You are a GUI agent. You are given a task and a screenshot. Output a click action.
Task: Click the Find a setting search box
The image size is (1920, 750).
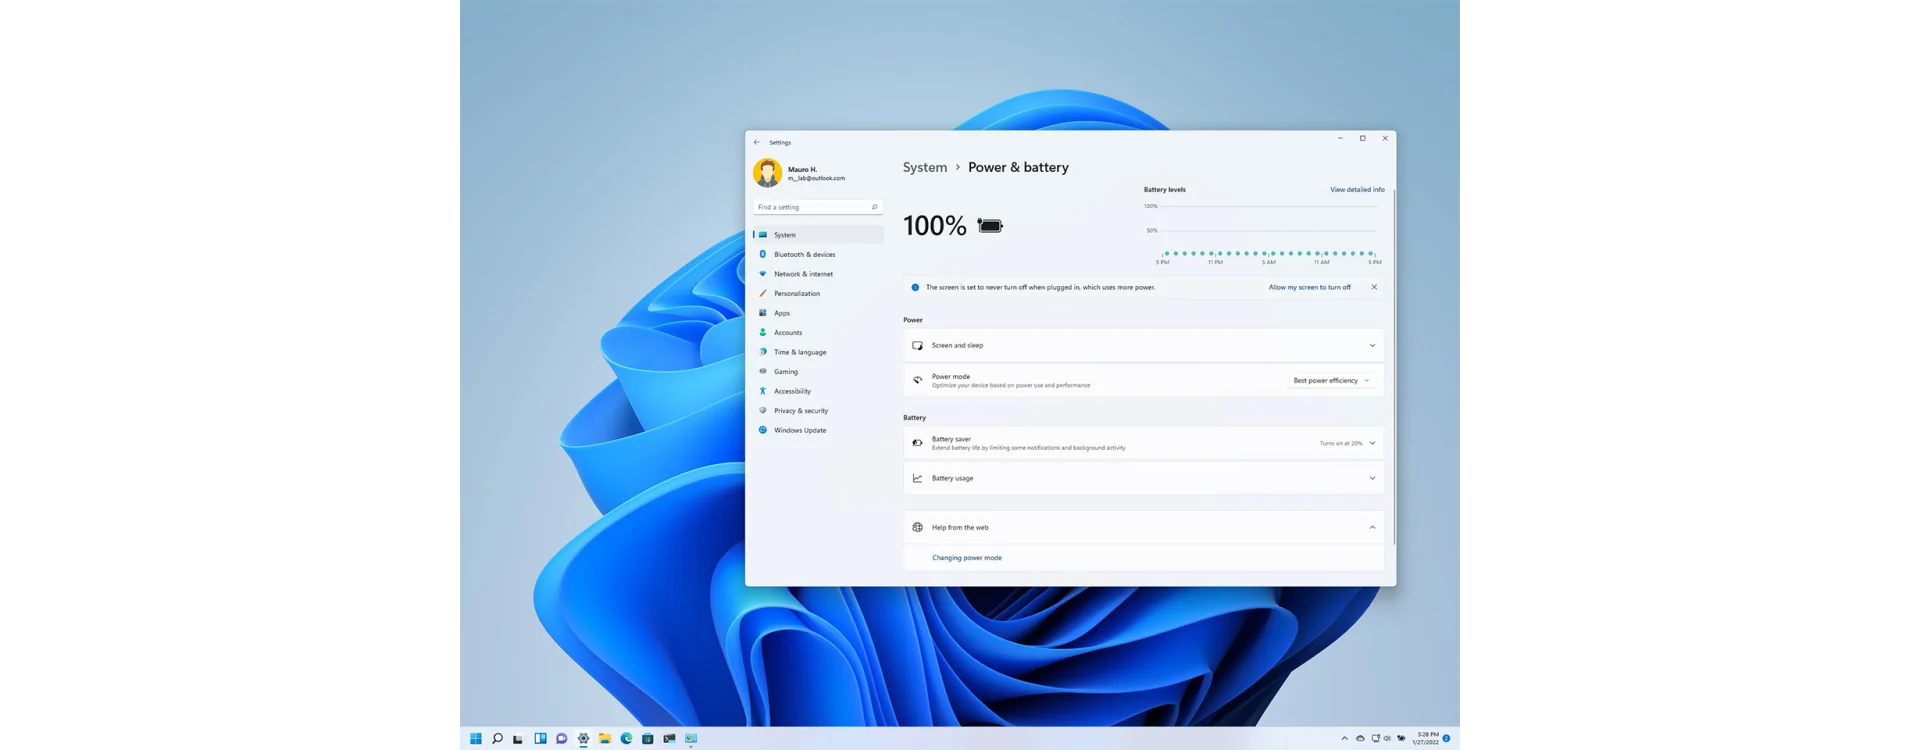(810, 207)
